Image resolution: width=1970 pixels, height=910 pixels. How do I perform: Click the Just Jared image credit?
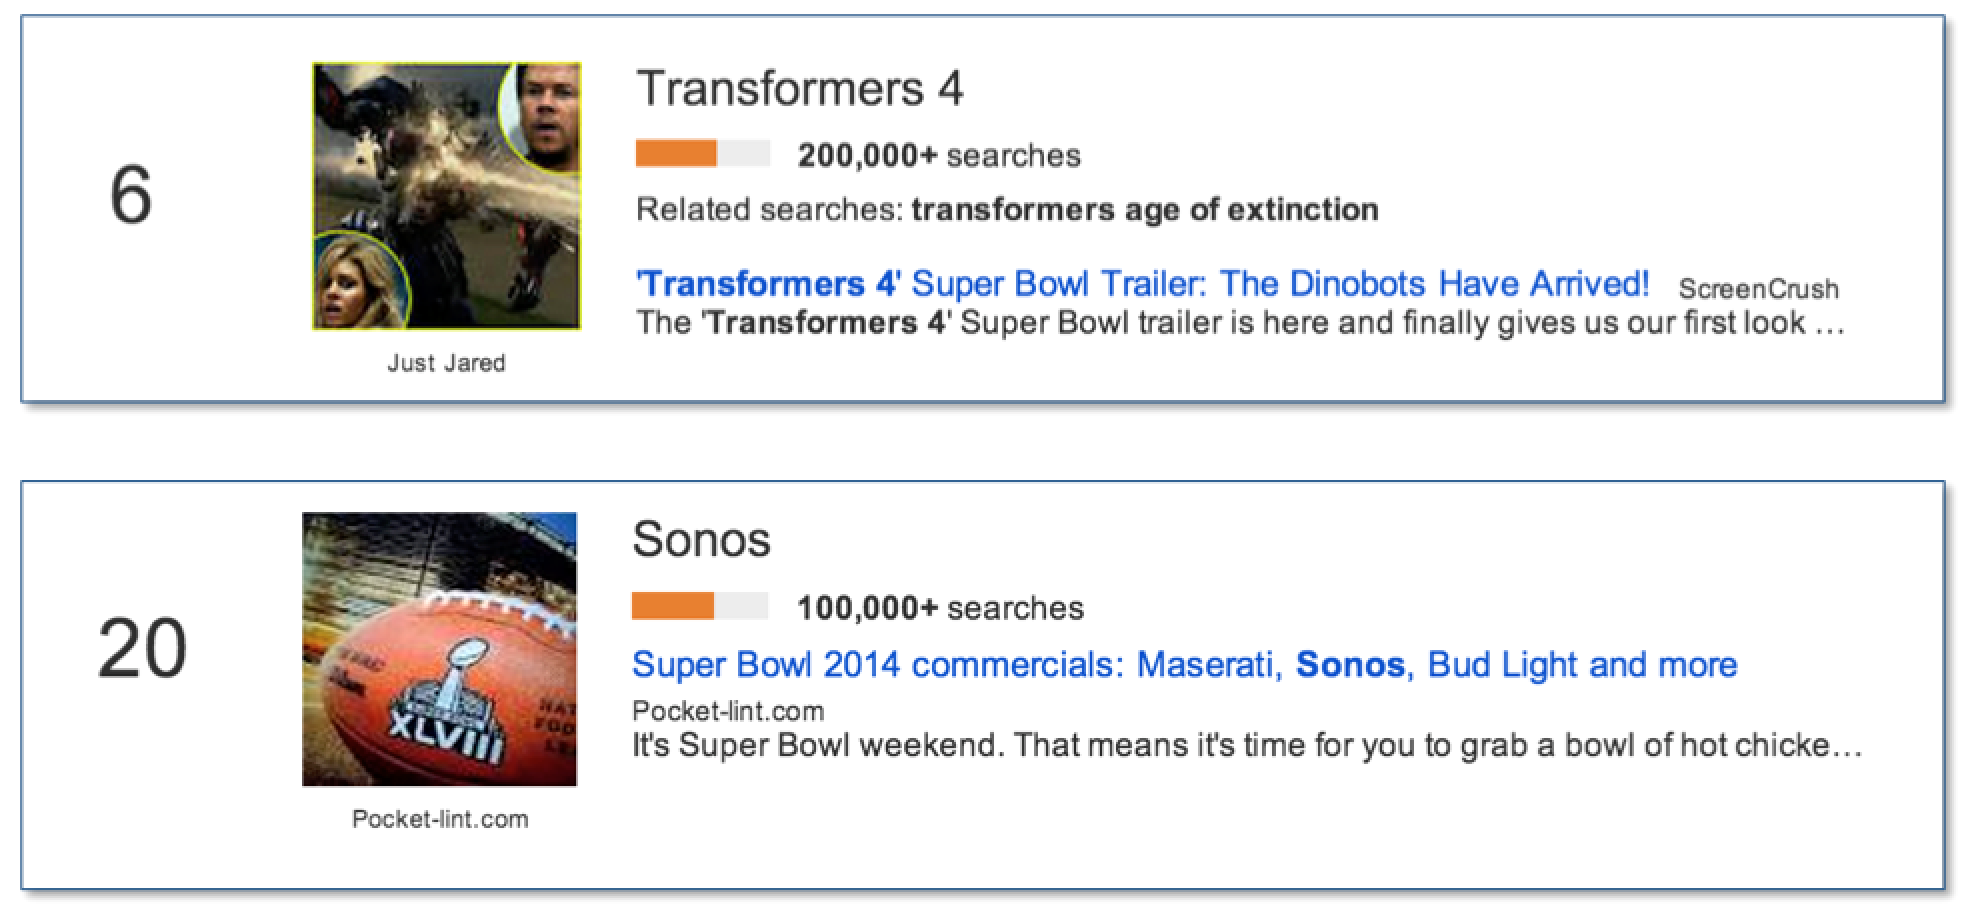tap(446, 363)
